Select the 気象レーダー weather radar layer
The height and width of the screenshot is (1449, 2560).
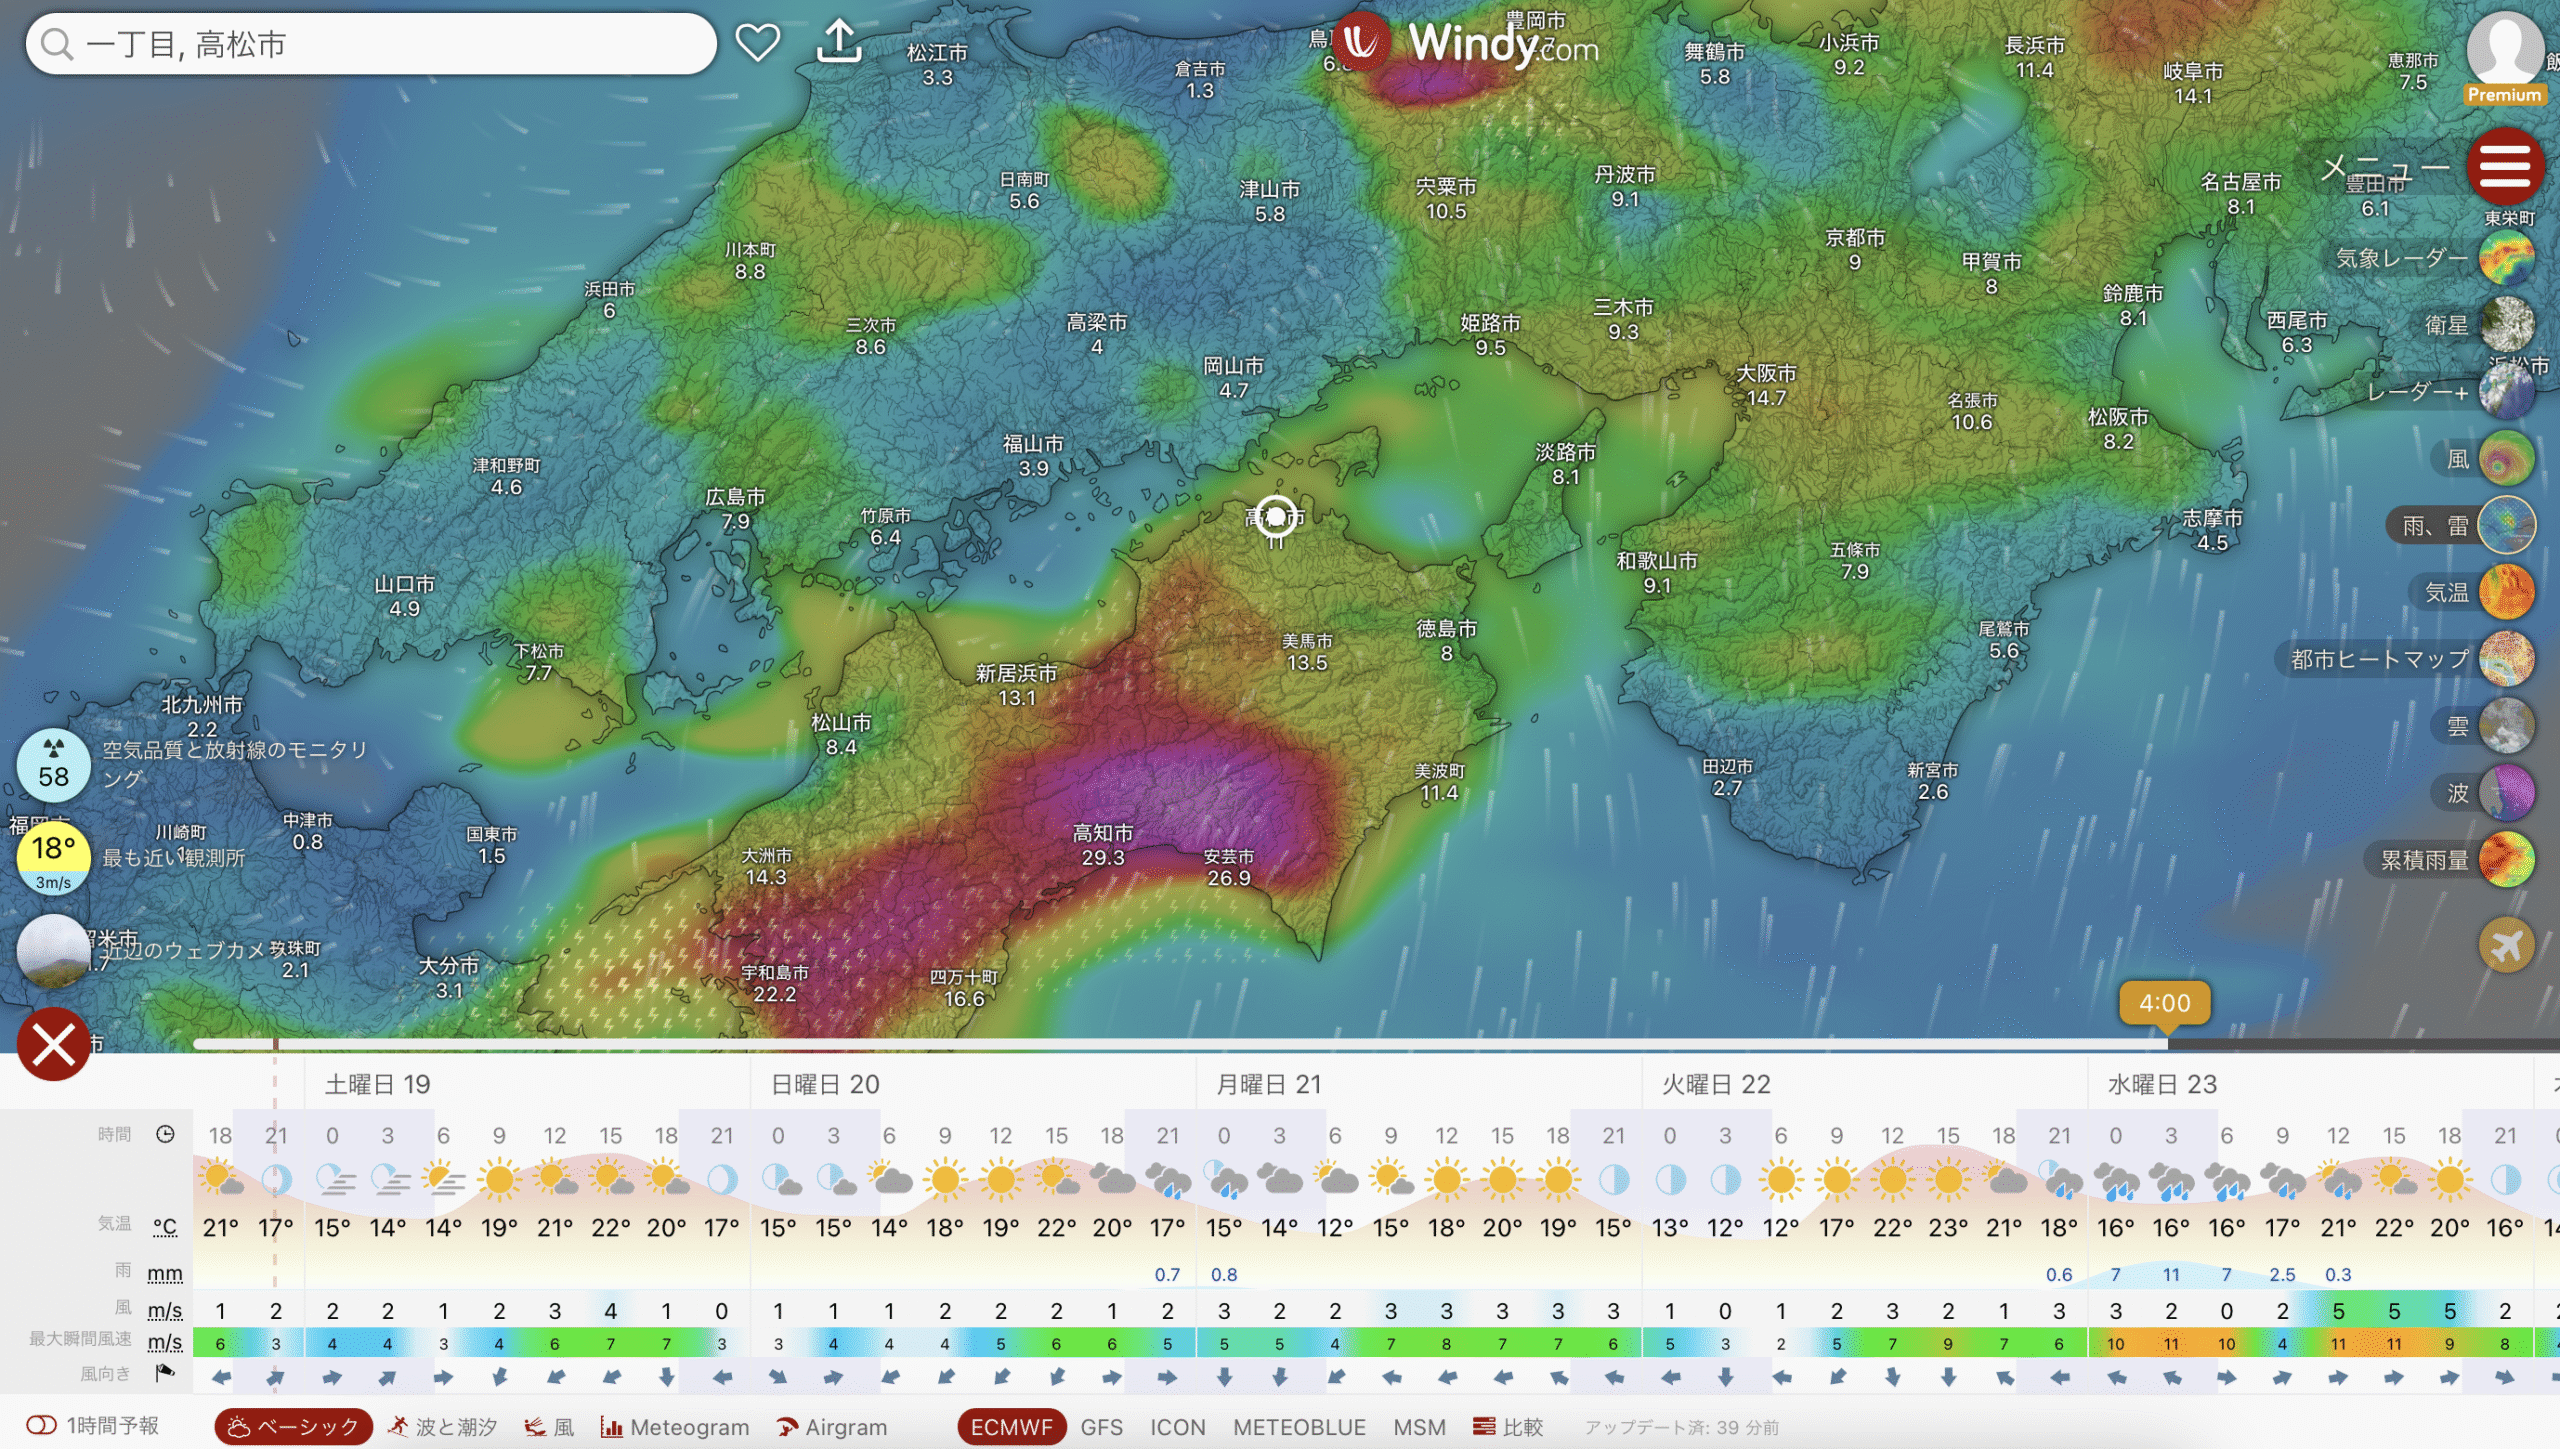(2507, 258)
